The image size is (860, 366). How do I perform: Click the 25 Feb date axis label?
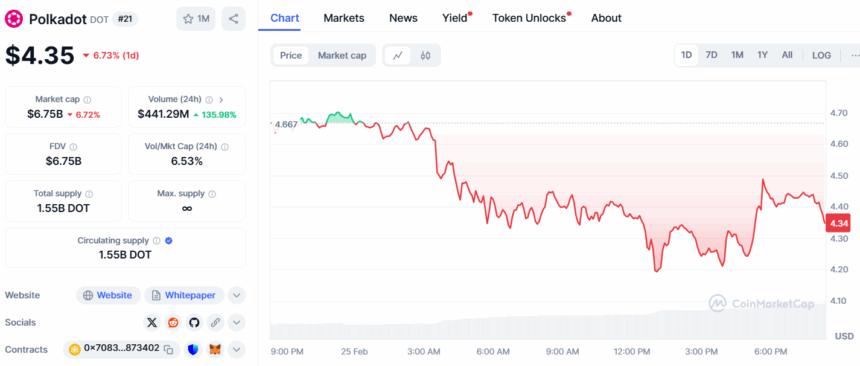[354, 351]
